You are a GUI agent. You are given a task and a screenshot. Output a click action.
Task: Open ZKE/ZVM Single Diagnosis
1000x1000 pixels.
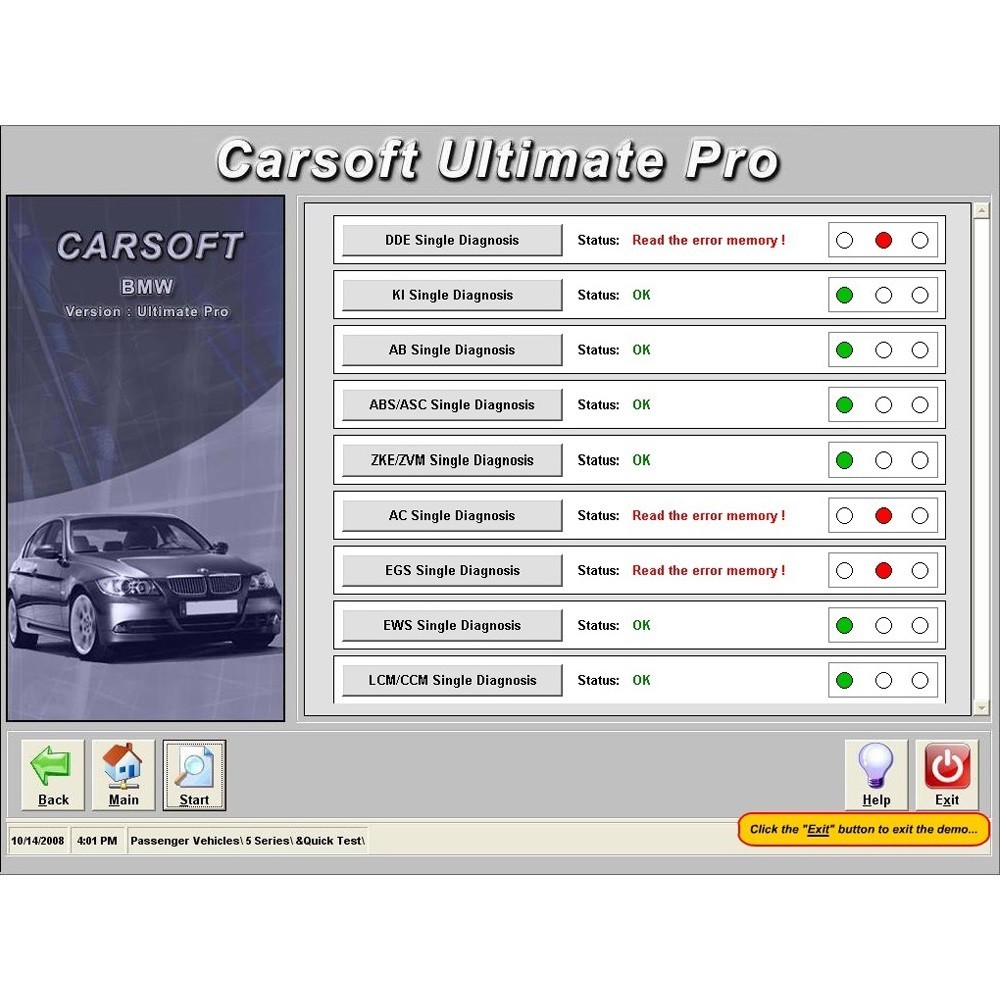click(452, 460)
